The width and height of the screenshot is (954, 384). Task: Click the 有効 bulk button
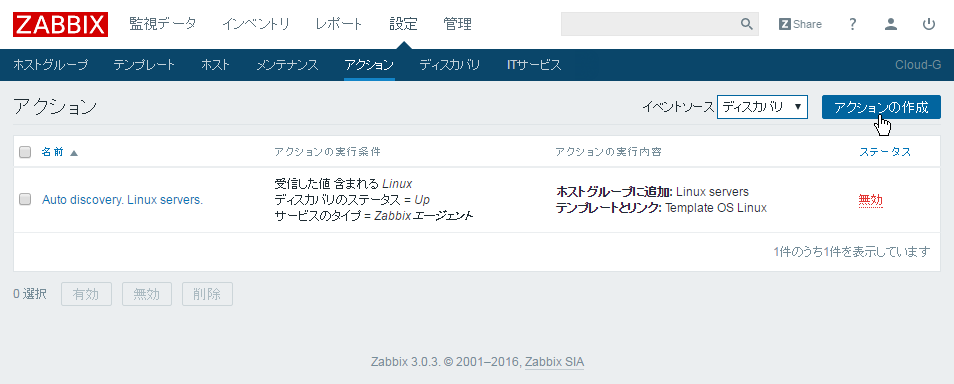pos(86,294)
